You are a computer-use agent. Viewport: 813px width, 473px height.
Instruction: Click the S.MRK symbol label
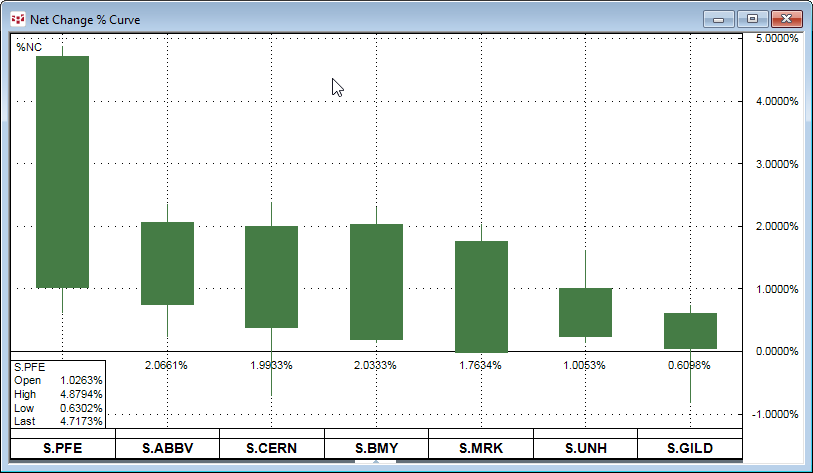click(480, 448)
